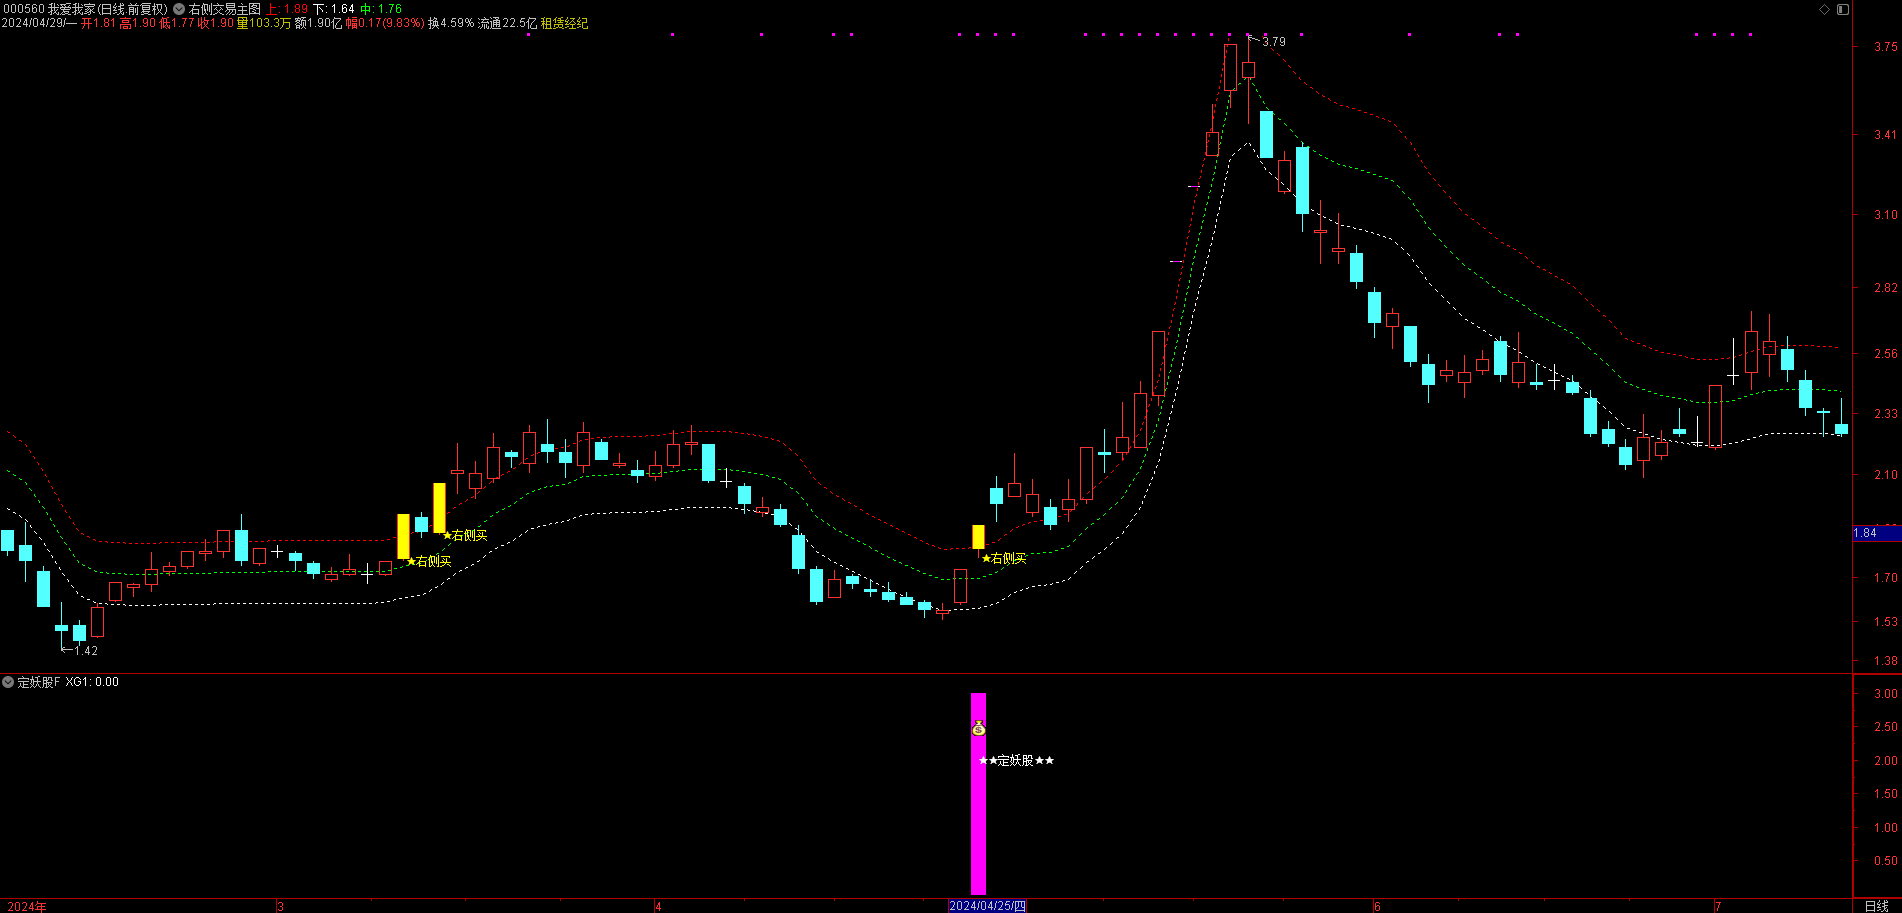1902x913 pixels.
Task: Click the 定妖股F indicator name
Action: coord(39,682)
